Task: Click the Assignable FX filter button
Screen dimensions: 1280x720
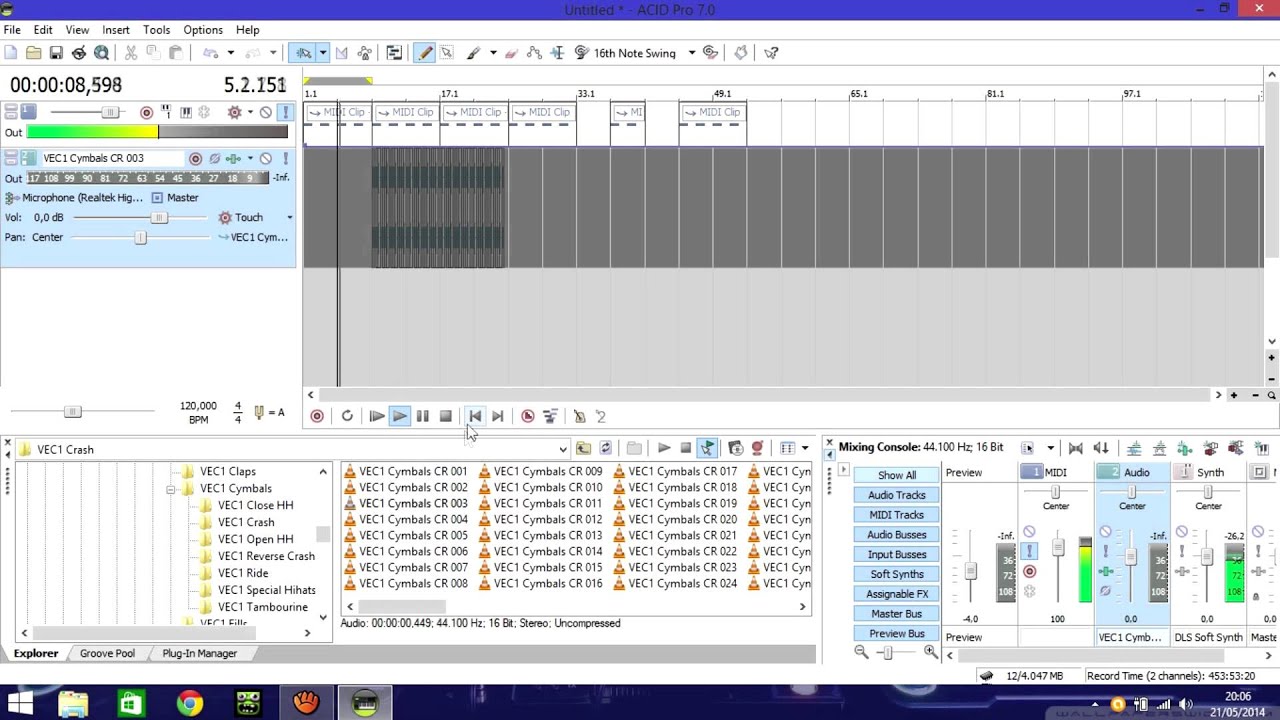Action: click(897, 594)
